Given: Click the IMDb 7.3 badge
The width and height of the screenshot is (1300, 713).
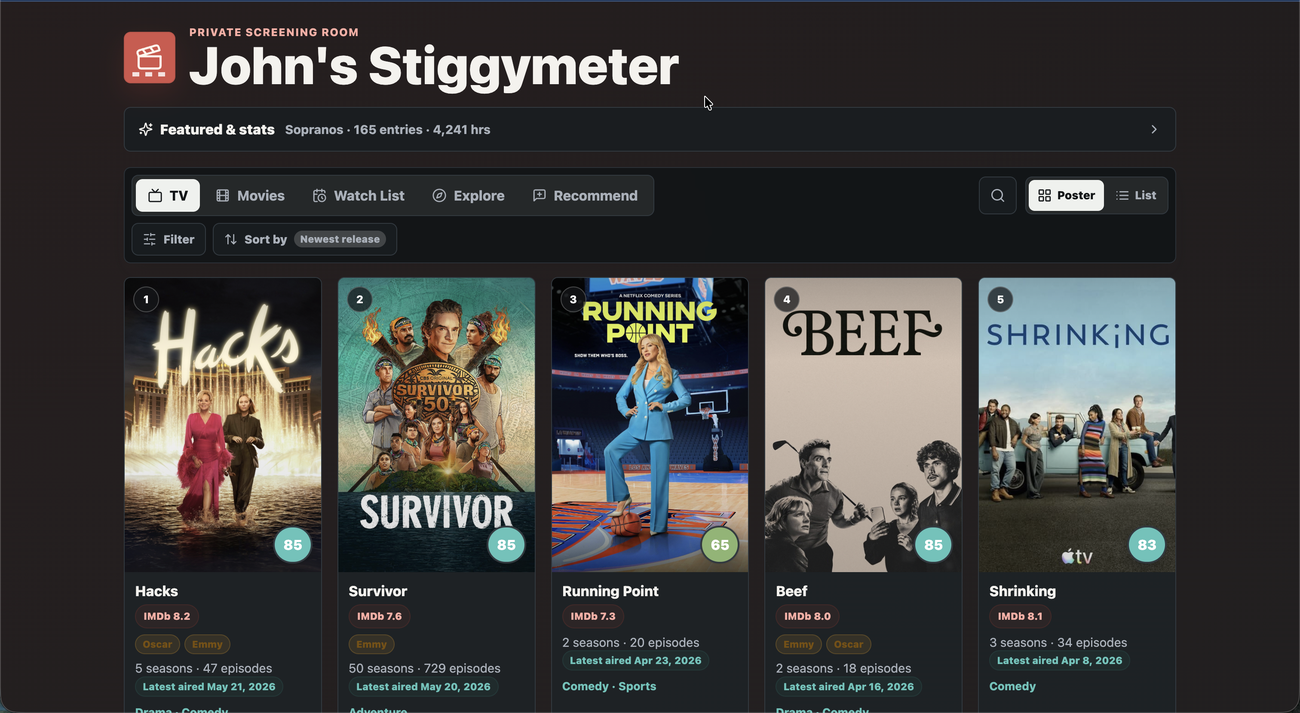Looking at the screenshot, I should (593, 617).
